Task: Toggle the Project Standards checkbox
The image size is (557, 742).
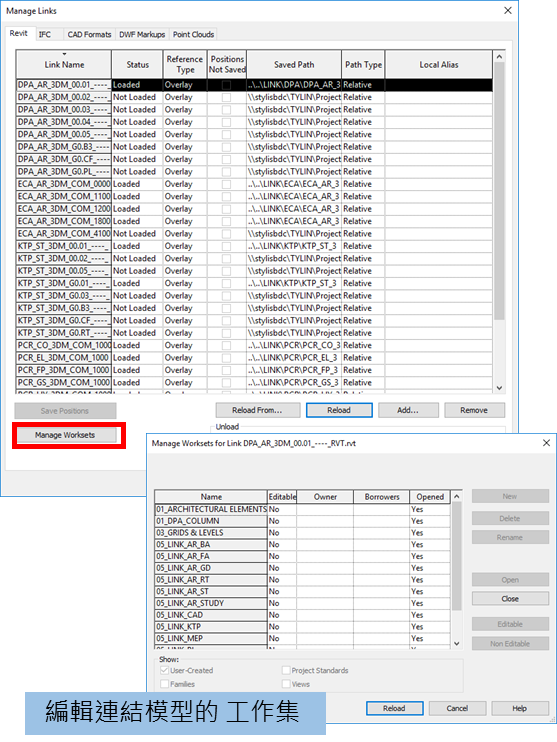Action: point(286,671)
